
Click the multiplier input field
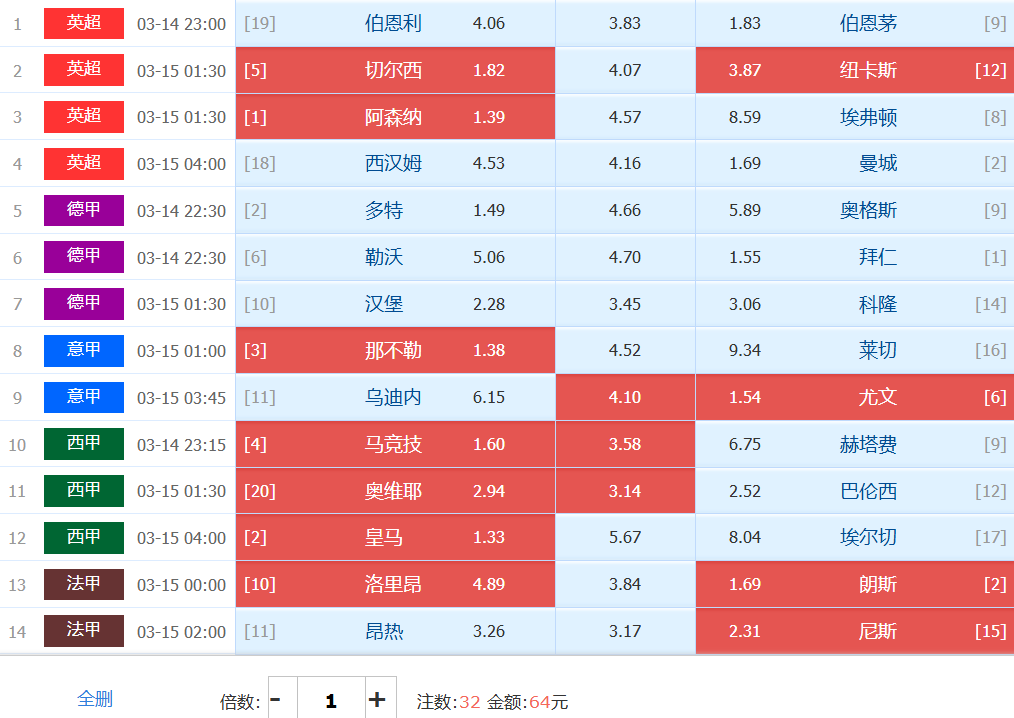click(330, 699)
